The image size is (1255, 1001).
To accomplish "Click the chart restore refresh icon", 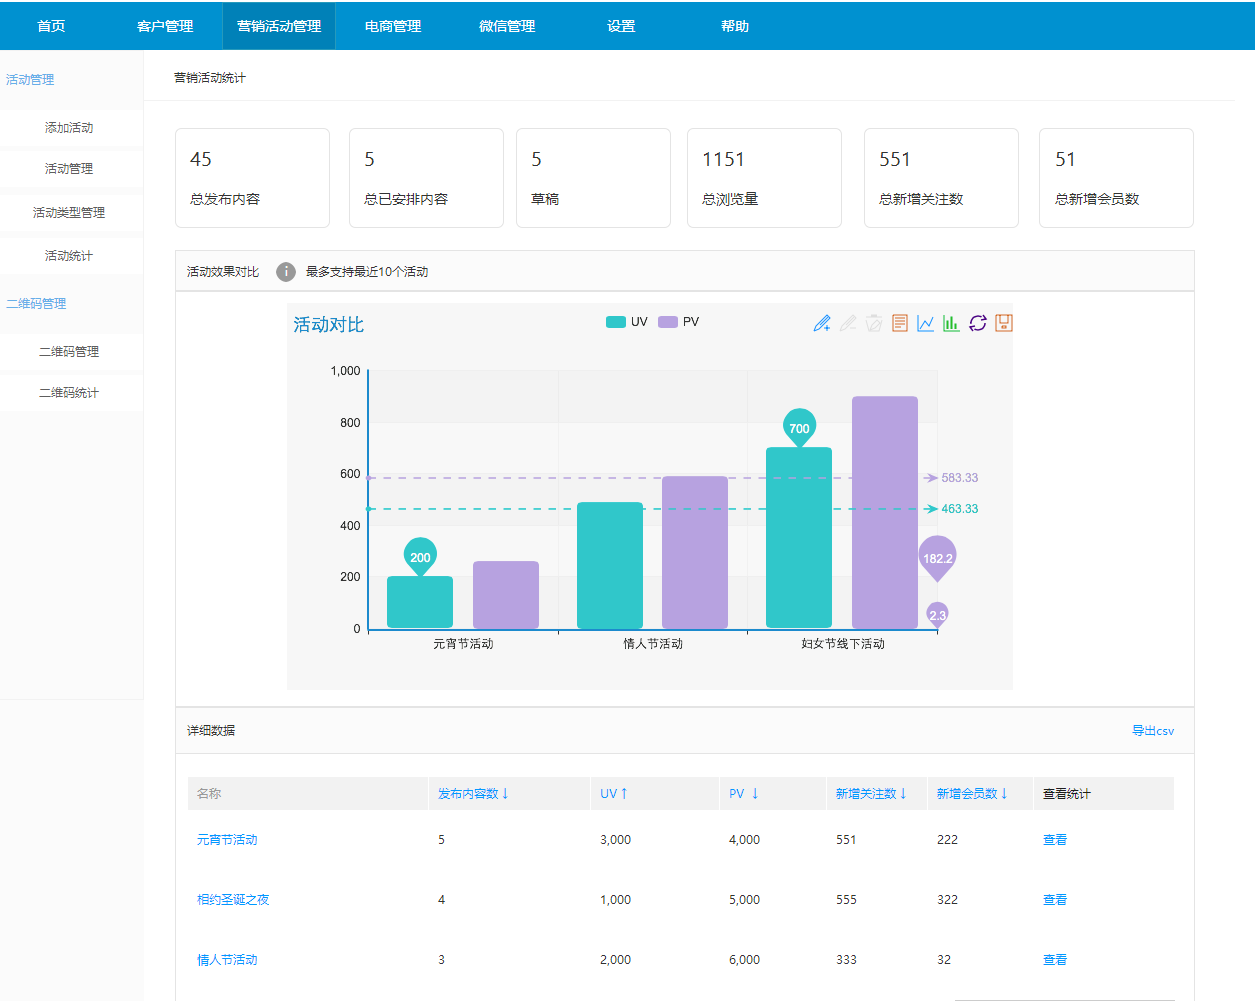I will 978,323.
